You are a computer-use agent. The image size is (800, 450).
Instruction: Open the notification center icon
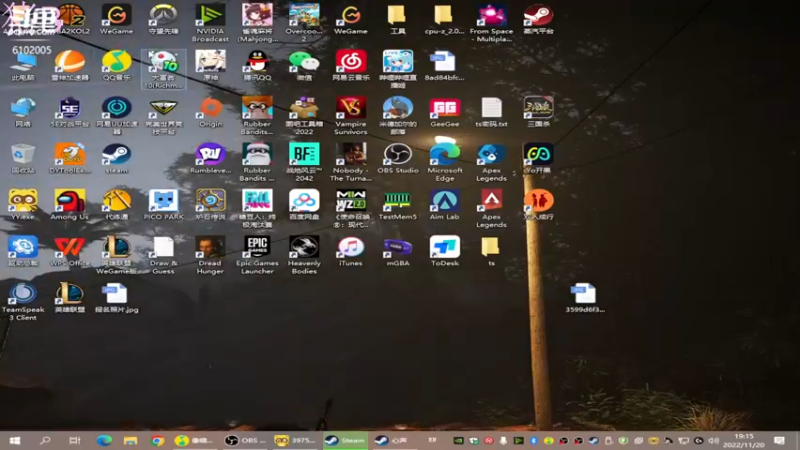click(779, 440)
